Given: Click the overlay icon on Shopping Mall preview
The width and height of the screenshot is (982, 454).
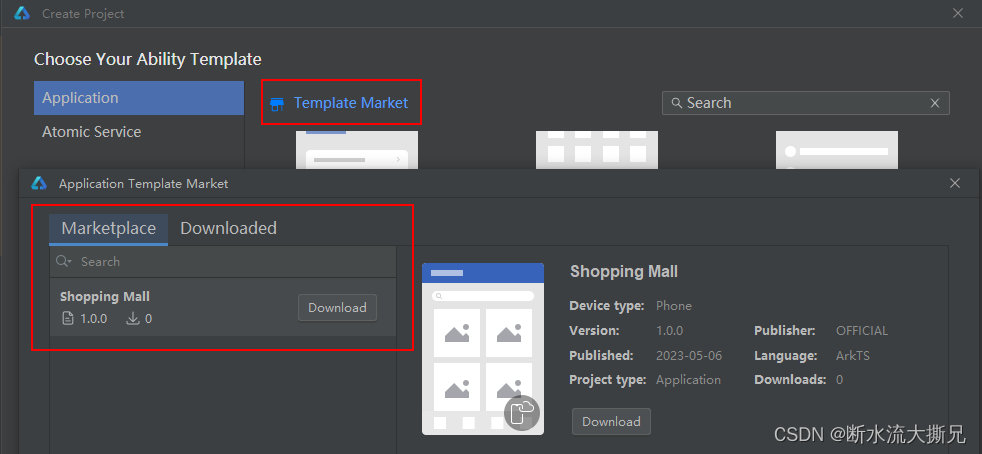Looking at the screenshot, I should [x=521, y=412].
